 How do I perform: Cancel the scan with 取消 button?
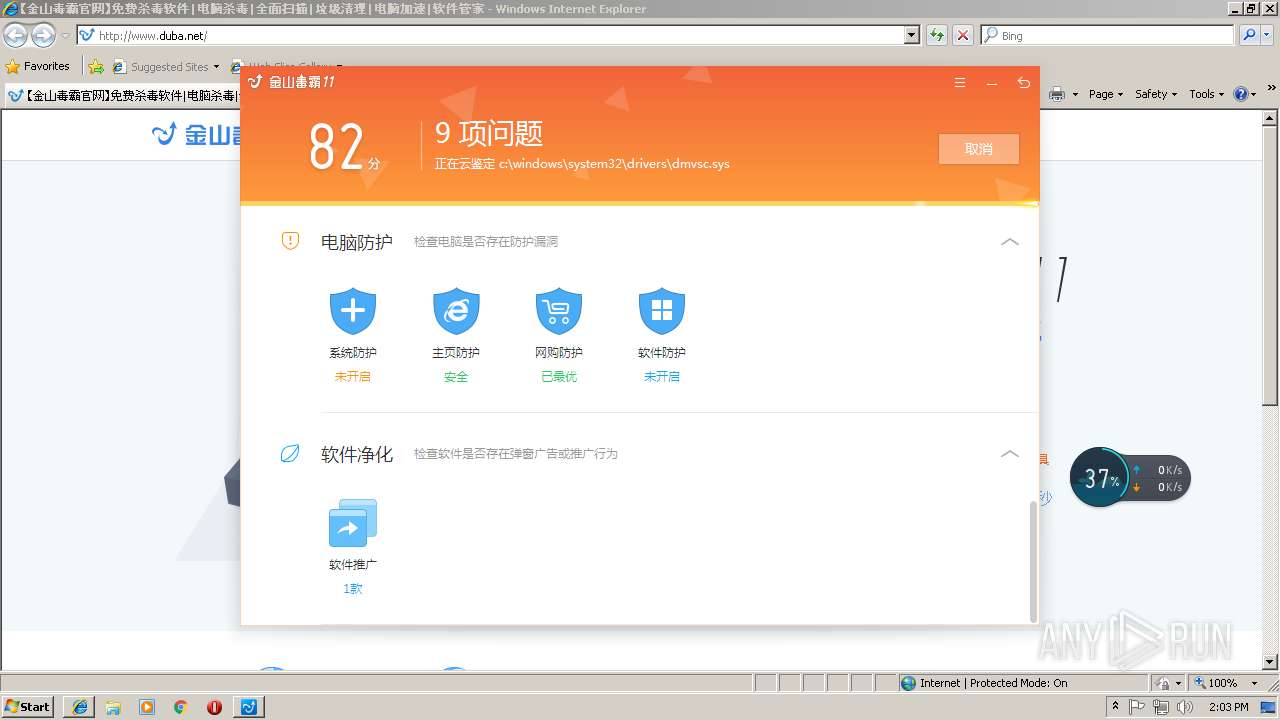click(979, 149)
